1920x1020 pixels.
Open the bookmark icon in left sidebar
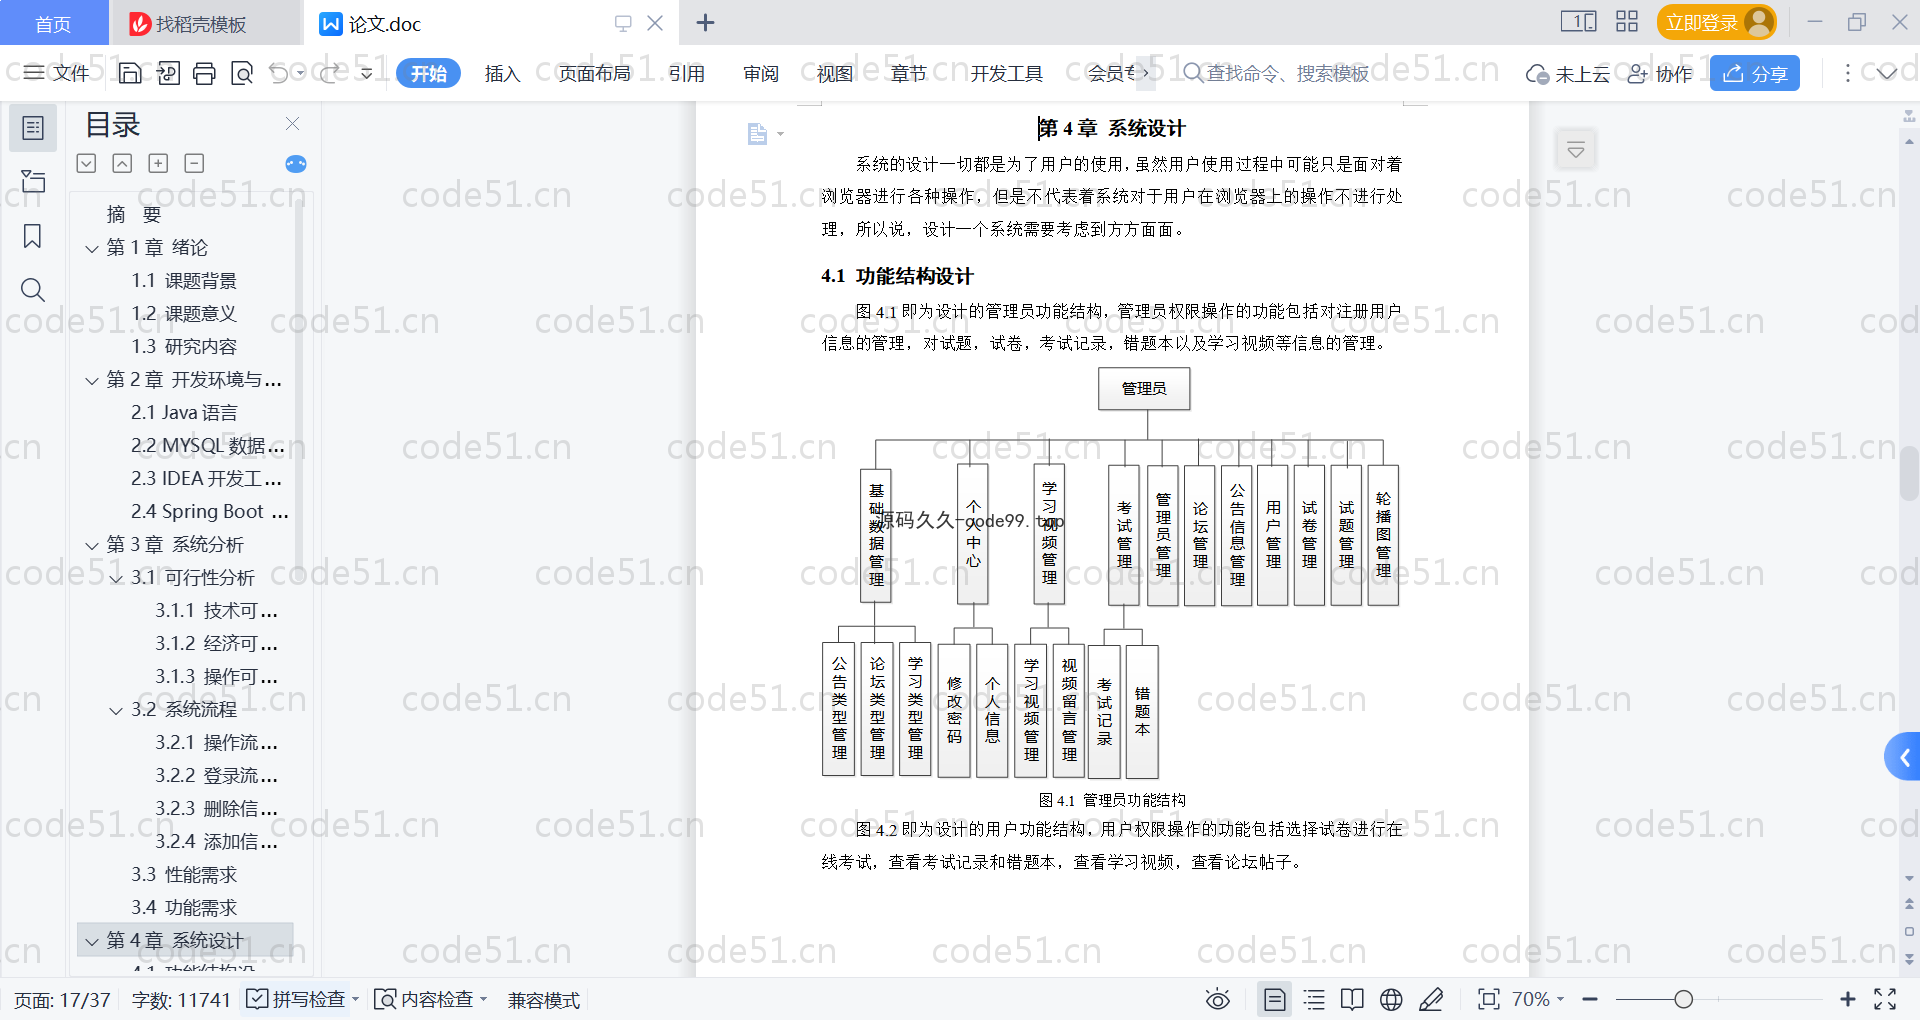pyautogui.click(x=33, y=236)
